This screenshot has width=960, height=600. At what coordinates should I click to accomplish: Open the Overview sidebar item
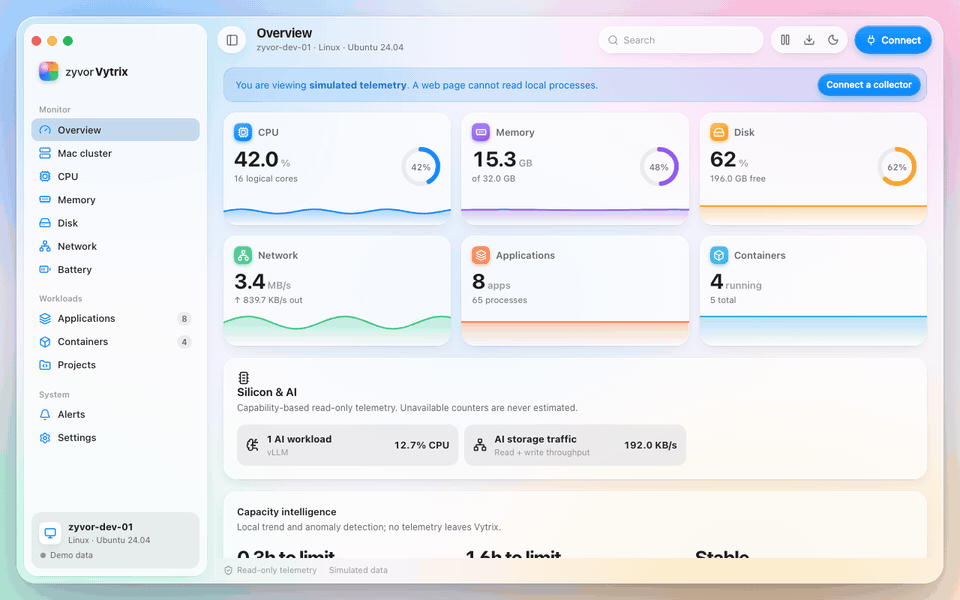[115, 130]
